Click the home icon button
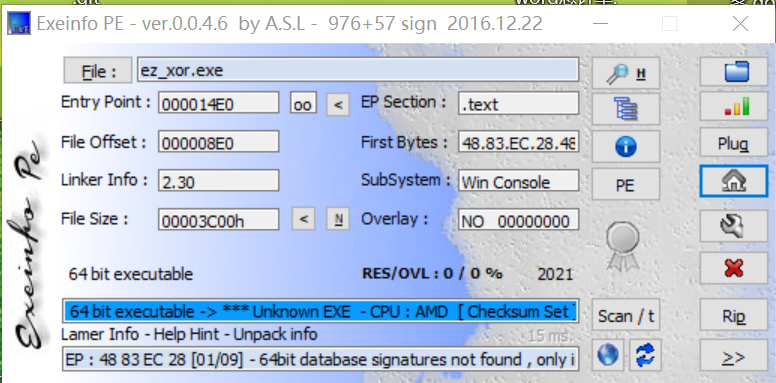Image resolution: width=776 pixels, height=383 pixels. click(734, 181)
